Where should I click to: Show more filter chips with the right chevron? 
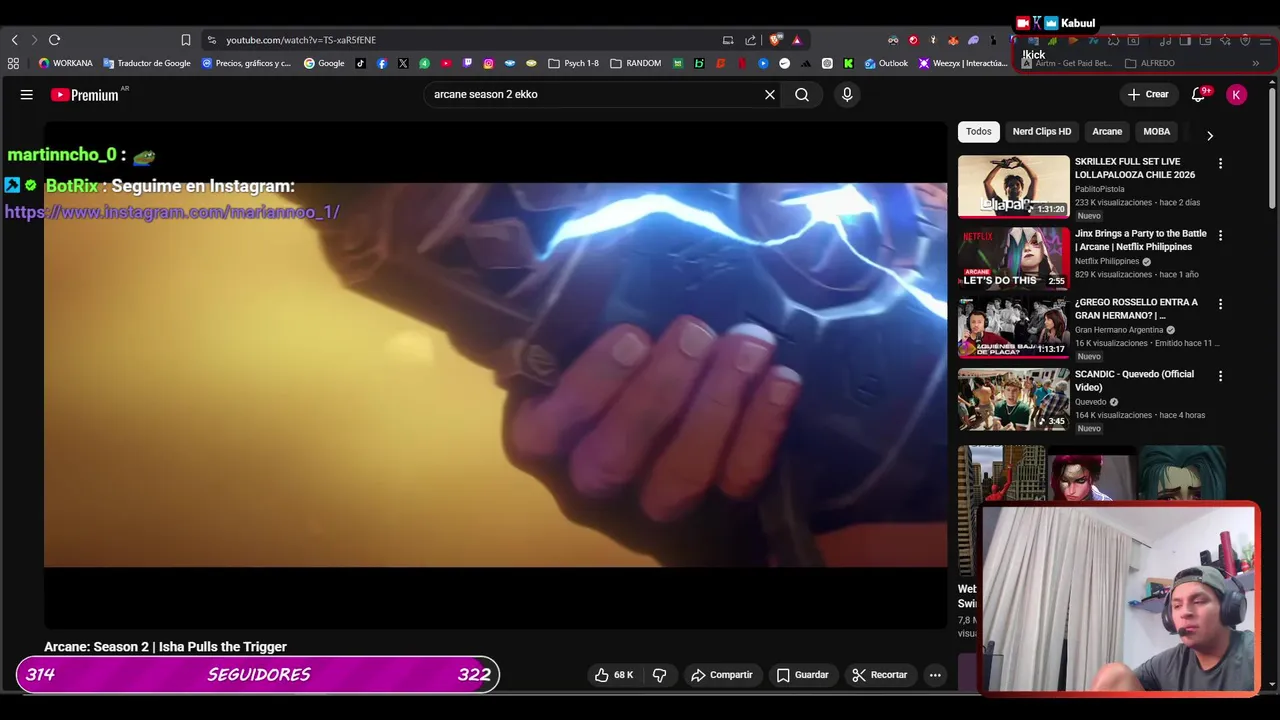pyautogui.click(x=1209, y=136)
